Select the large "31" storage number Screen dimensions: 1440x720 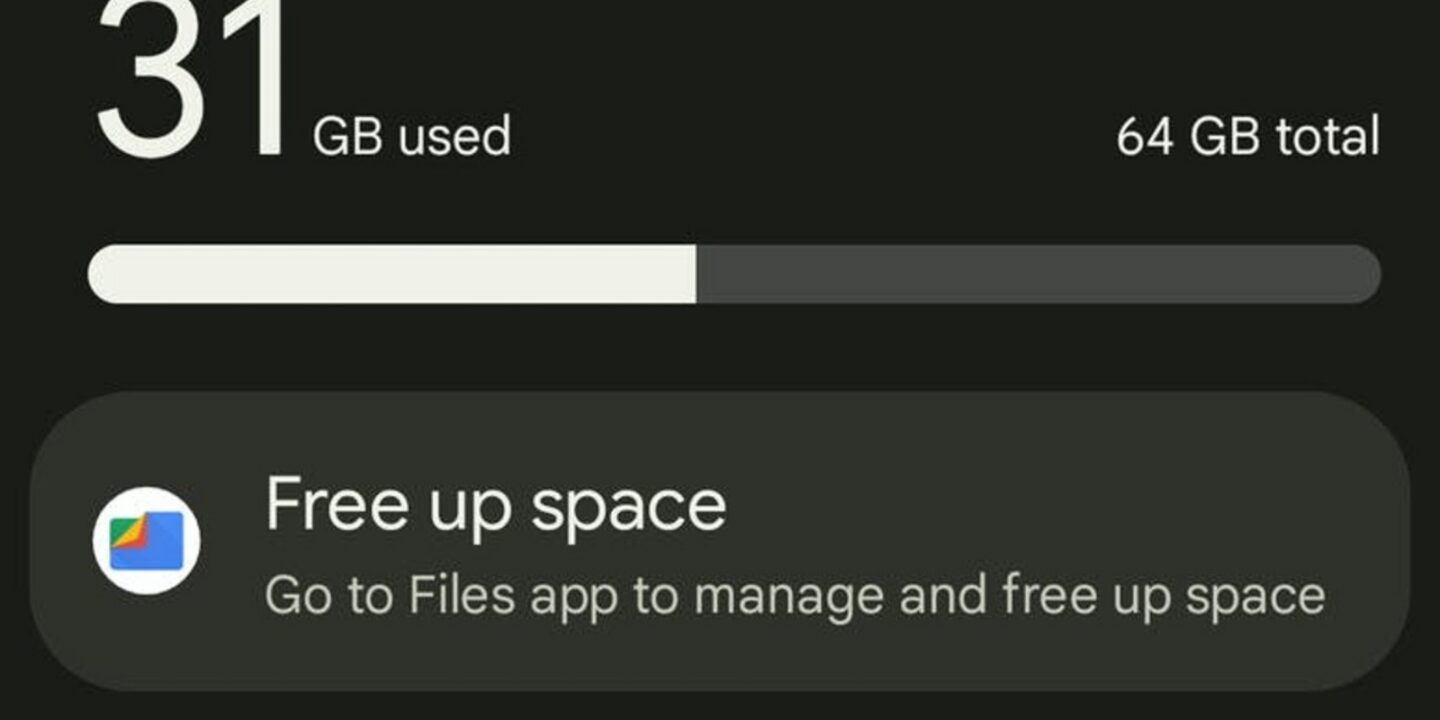tap(190, 80)
